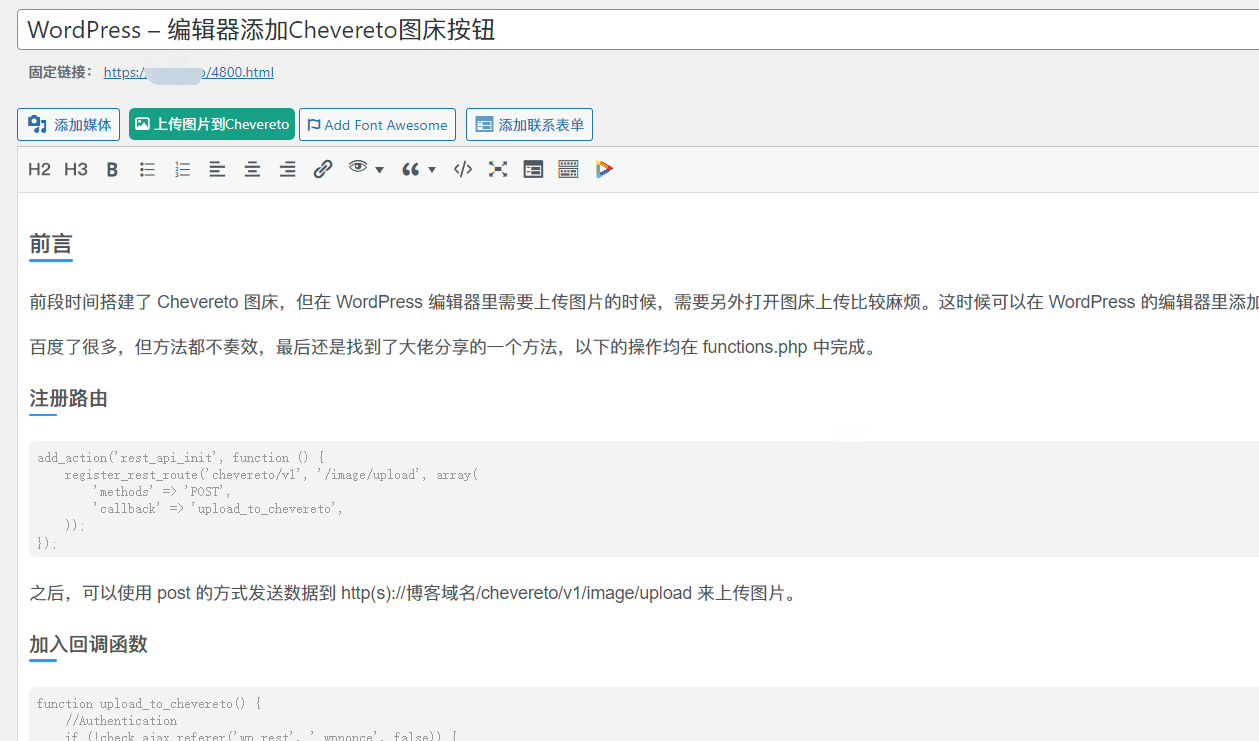
Task: Insert a hyperlink via chain icon
Action: (x=322, y=169)
